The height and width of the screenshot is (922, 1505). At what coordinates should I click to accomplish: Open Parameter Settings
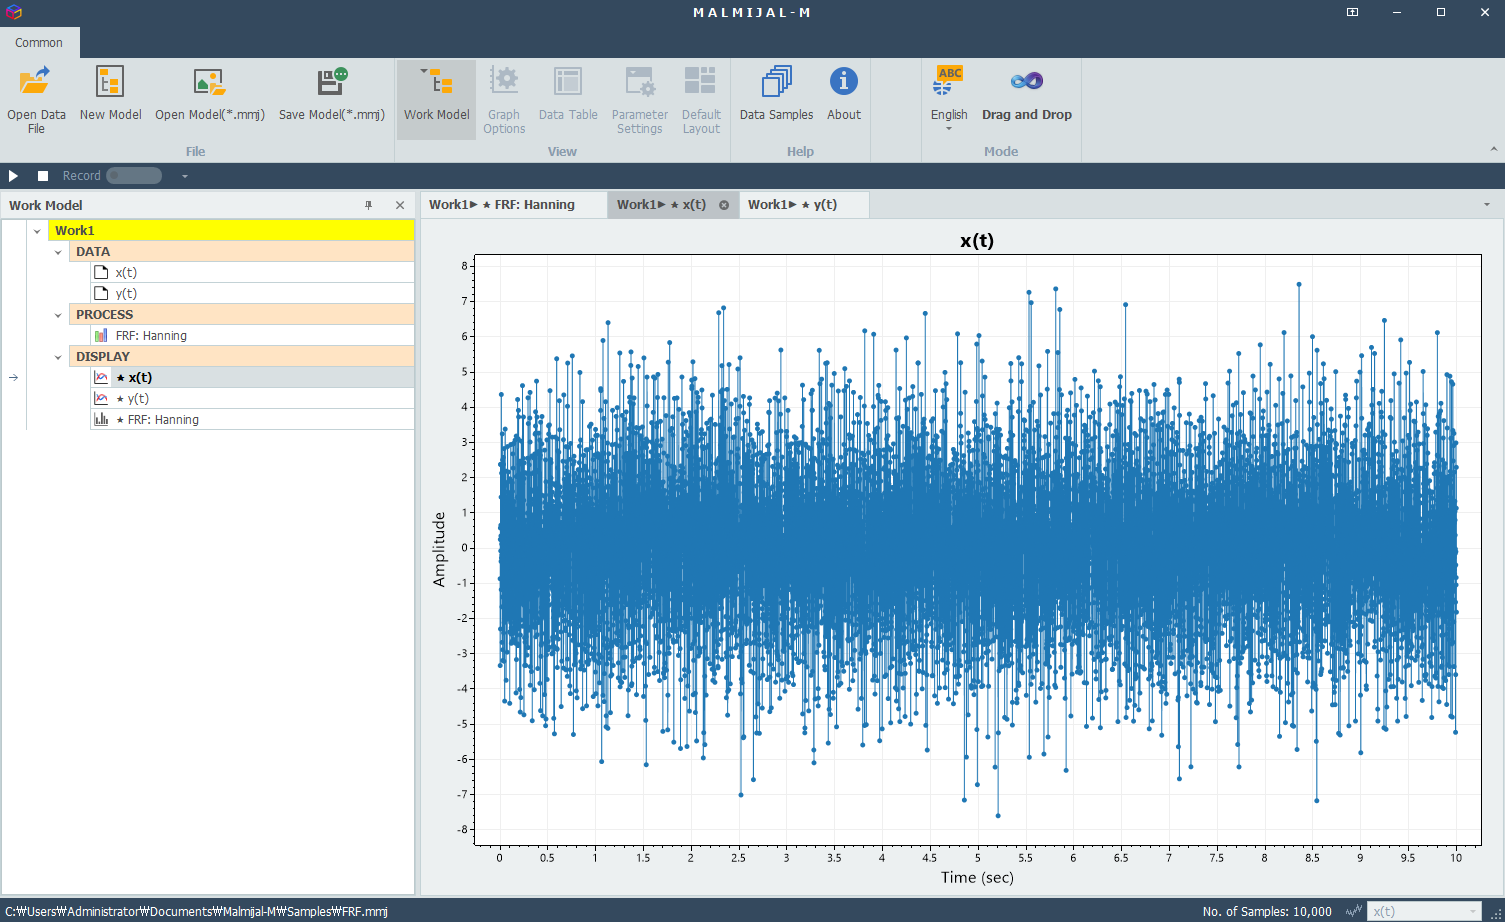tap(640, 99)
